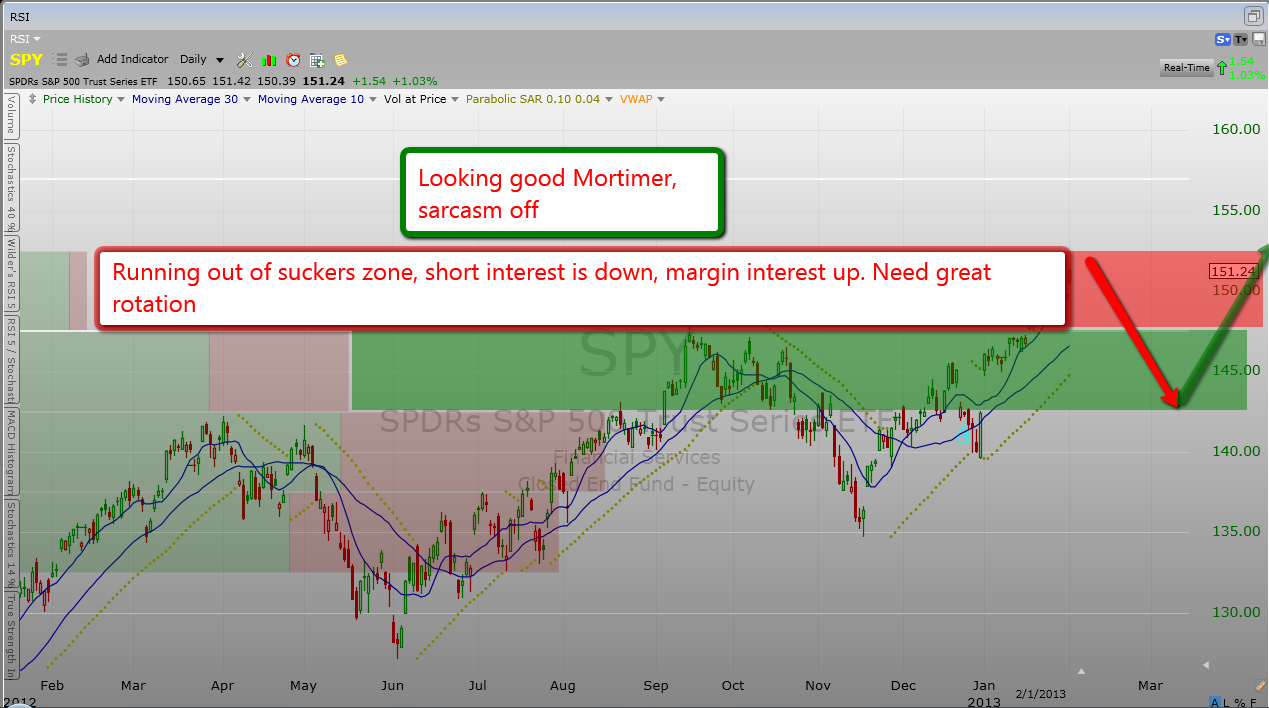Switch to the RSI 5 / Stochastics side tab
The image size is (1269, 708).
(11, 361)
